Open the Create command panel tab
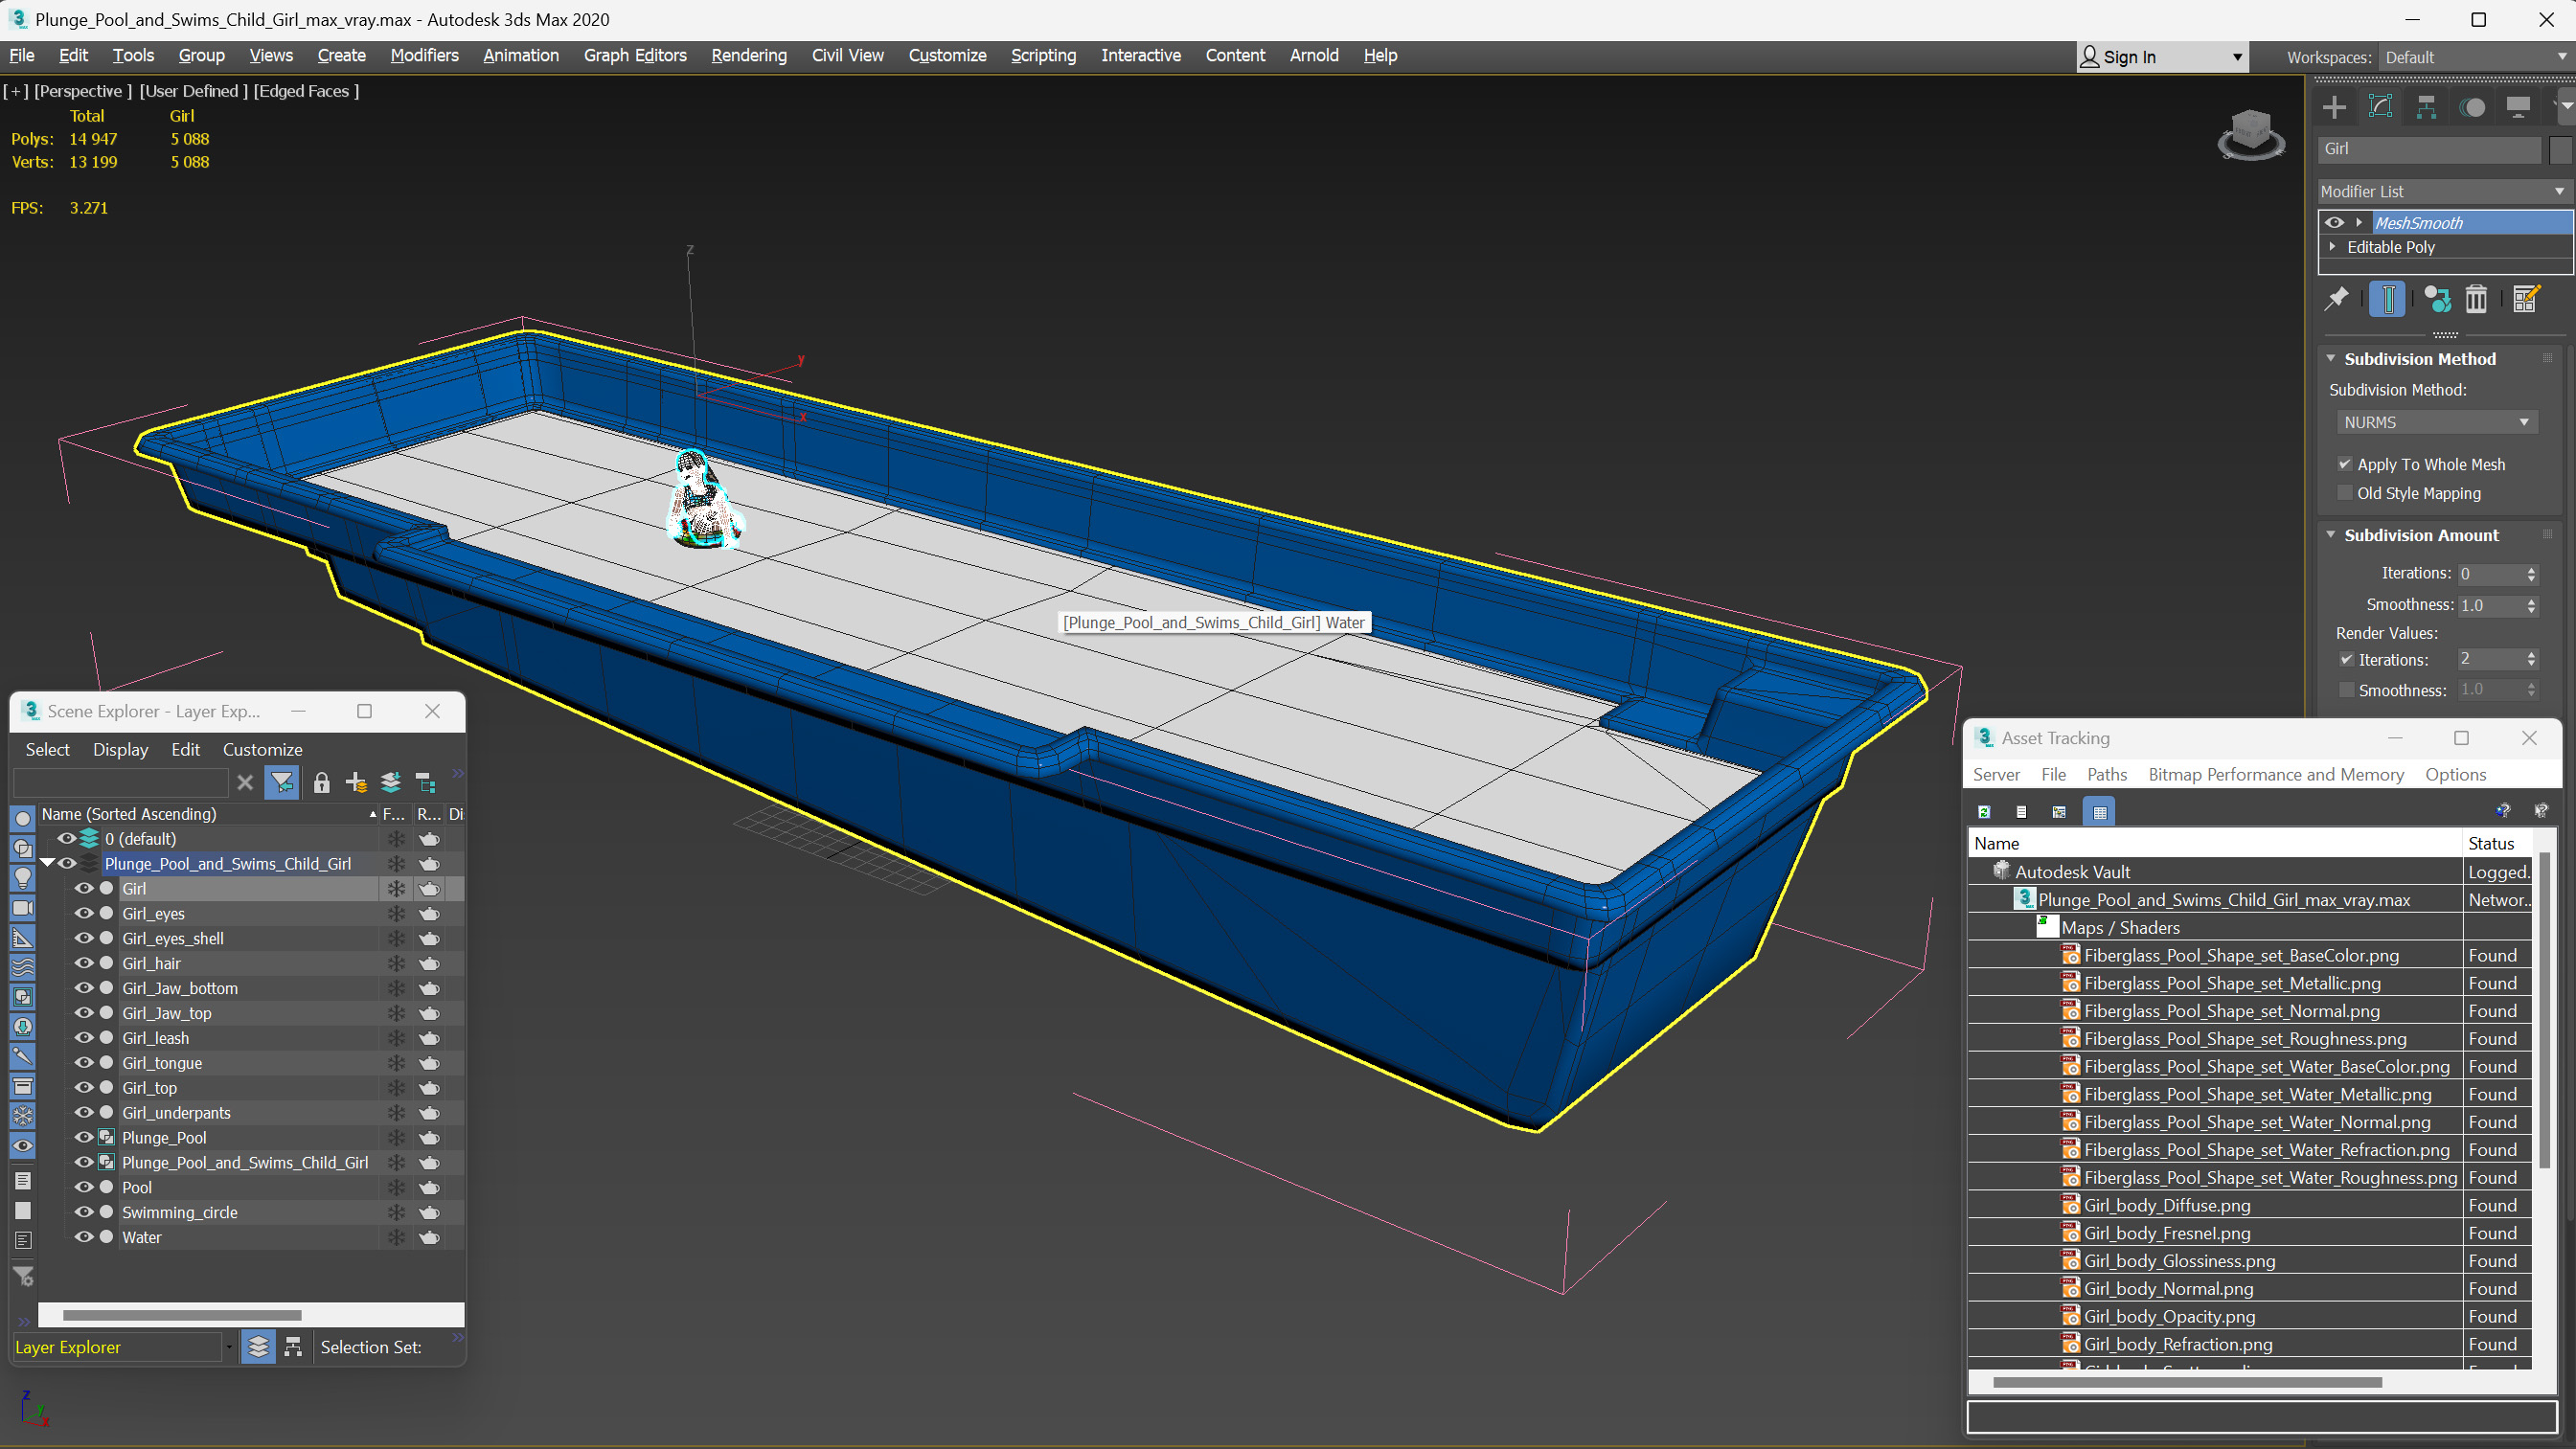The image size is (2576, 1449). [x=2334, y=107]
